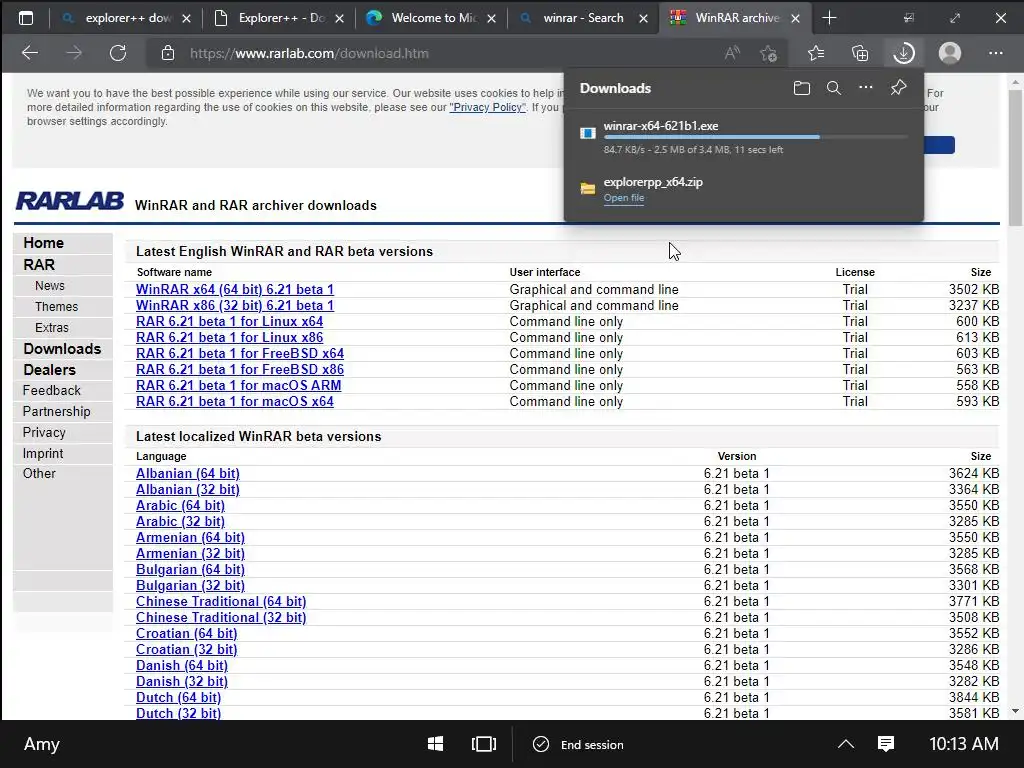Download Croatian (32 bit) localized version
Viewport: 1024px width, 768px height.
coord(186,650)
